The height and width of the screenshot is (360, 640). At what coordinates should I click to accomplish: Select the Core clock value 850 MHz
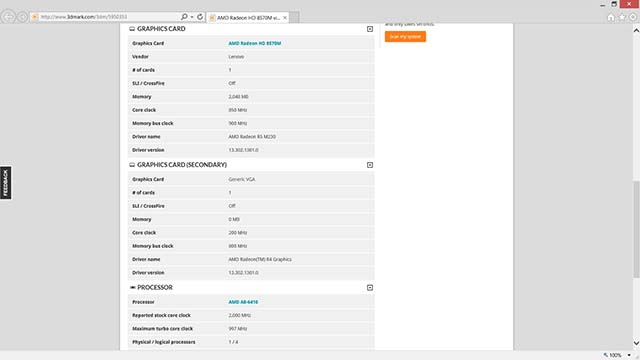238,110
